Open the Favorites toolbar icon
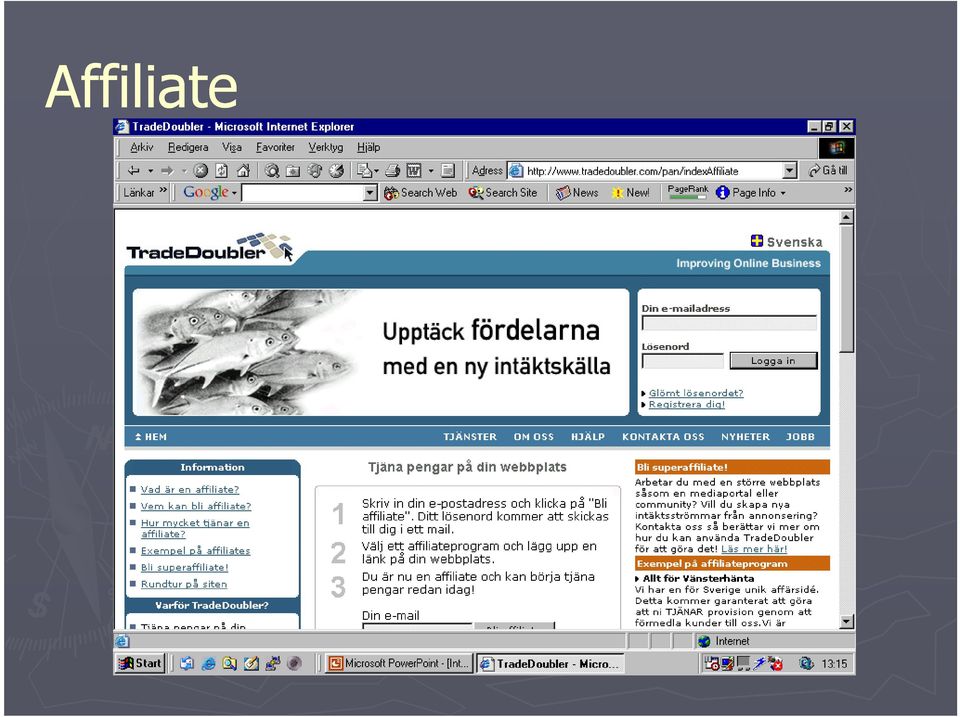 click(293, 171)
